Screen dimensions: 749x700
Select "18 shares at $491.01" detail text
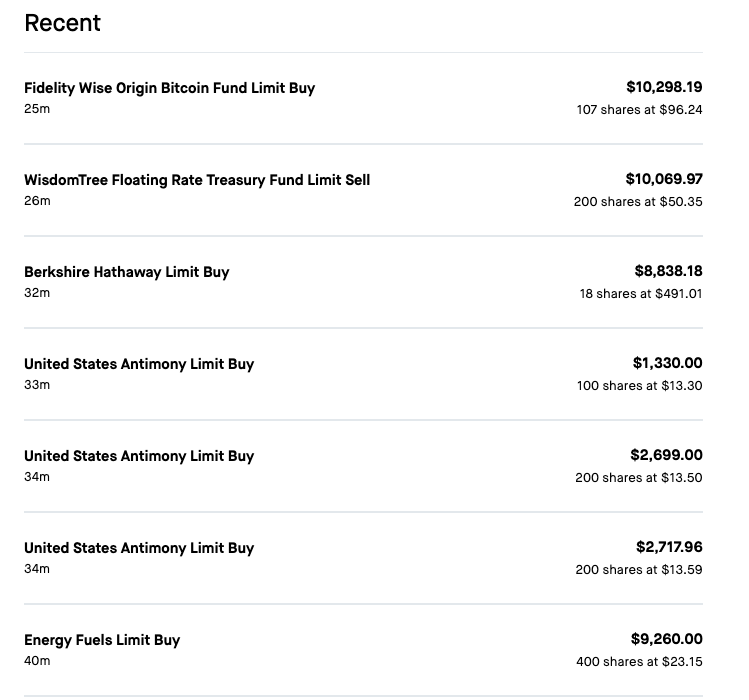(641, 294)
